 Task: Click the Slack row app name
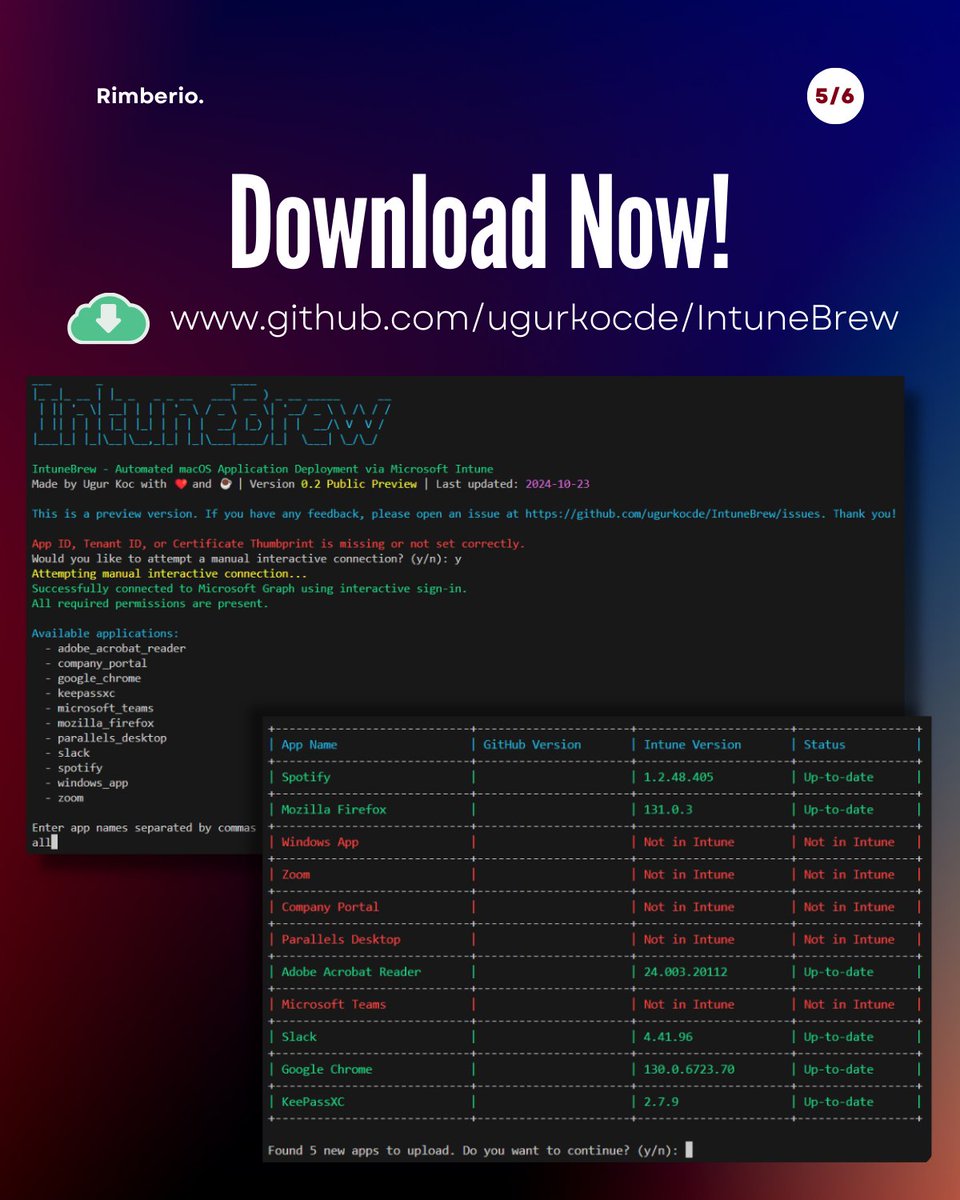click(x=298, y=1037)
